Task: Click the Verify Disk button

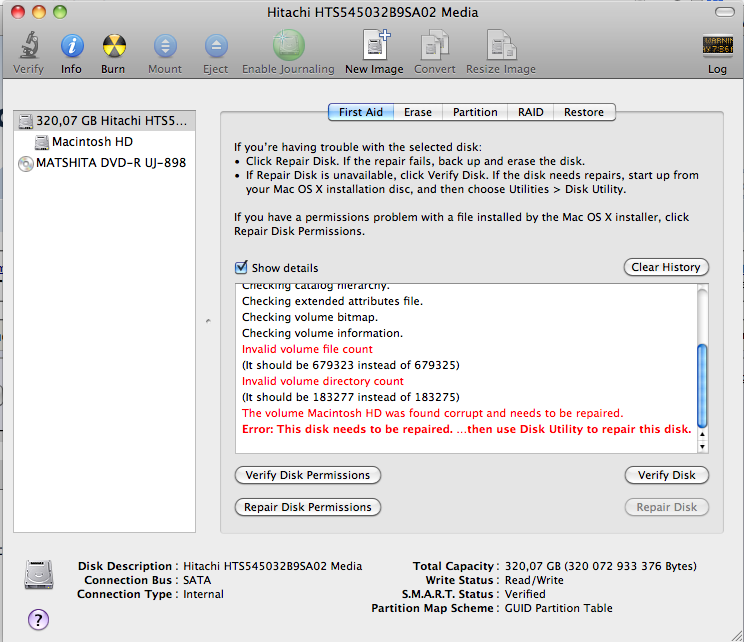Action: coord(667,475)
